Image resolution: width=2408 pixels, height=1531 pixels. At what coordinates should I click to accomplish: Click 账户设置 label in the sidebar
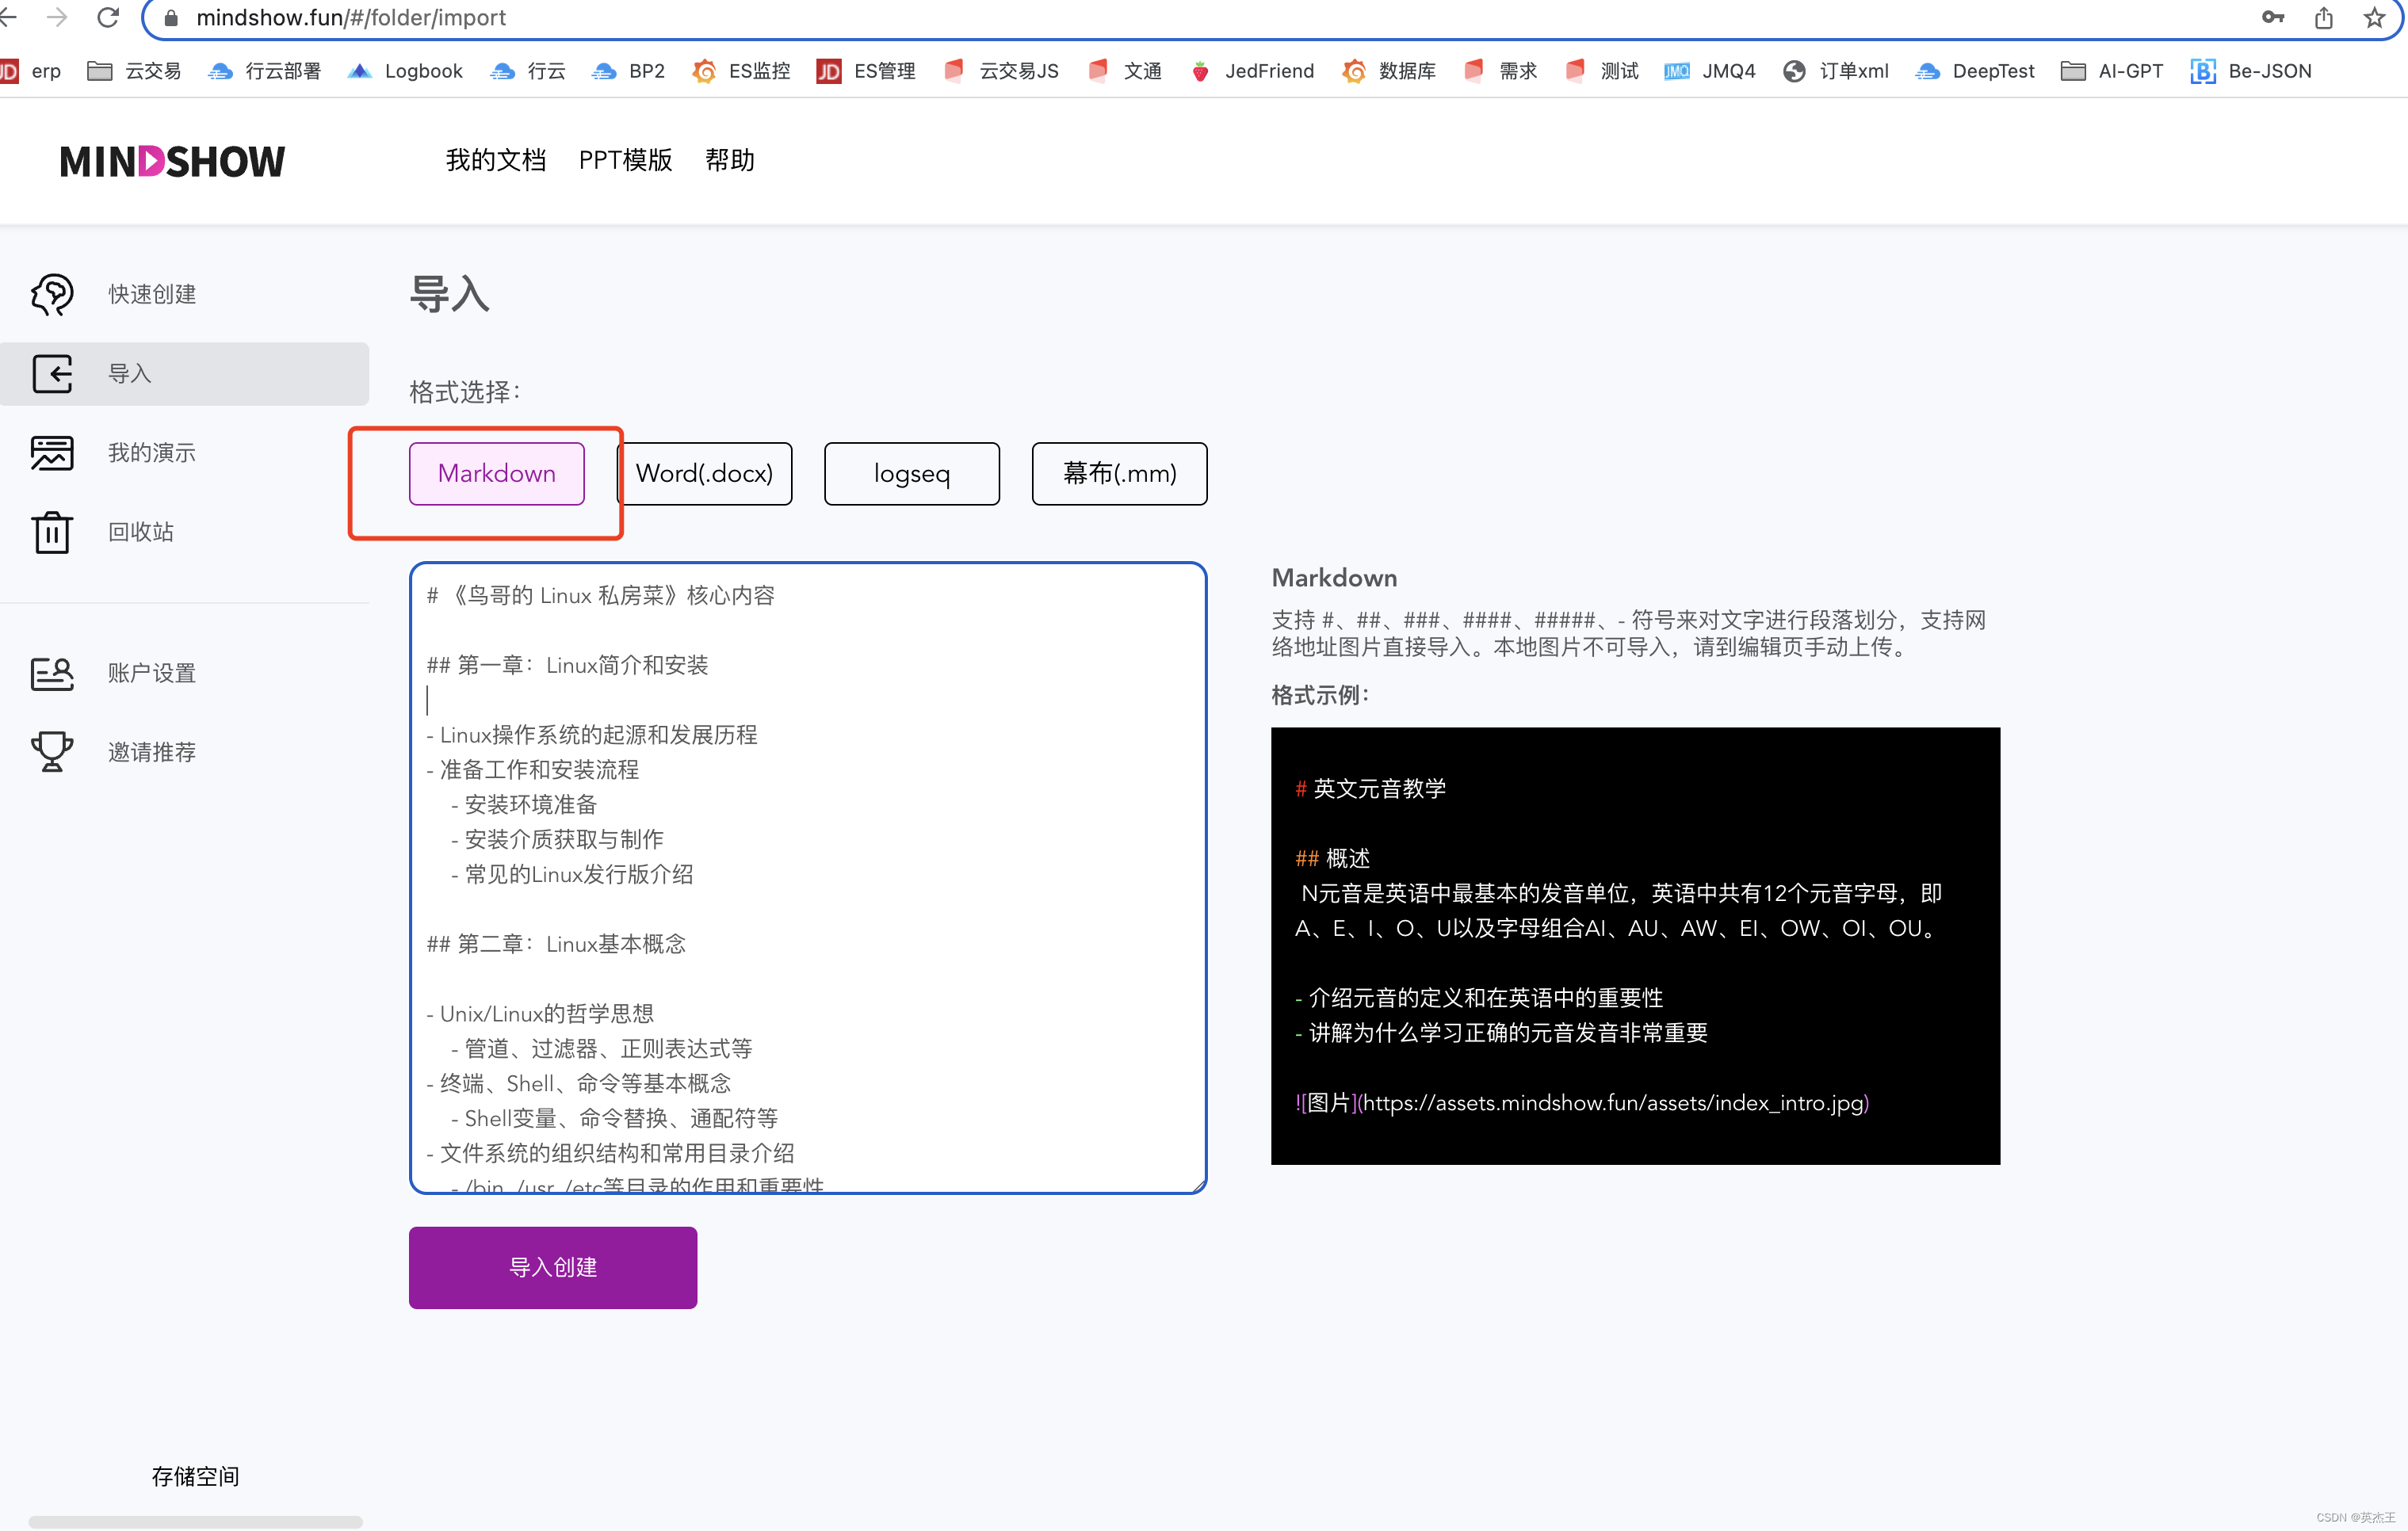(152, 673)
